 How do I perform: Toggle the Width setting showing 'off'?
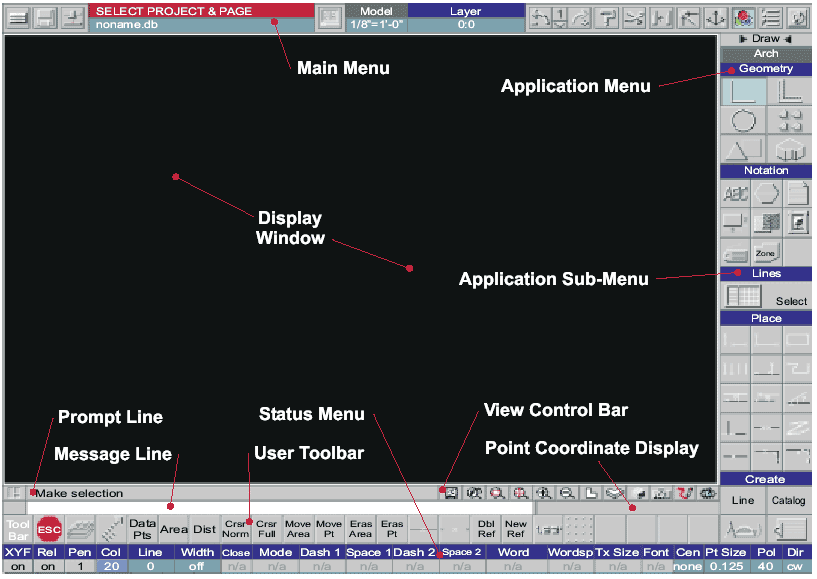[197, 566]
